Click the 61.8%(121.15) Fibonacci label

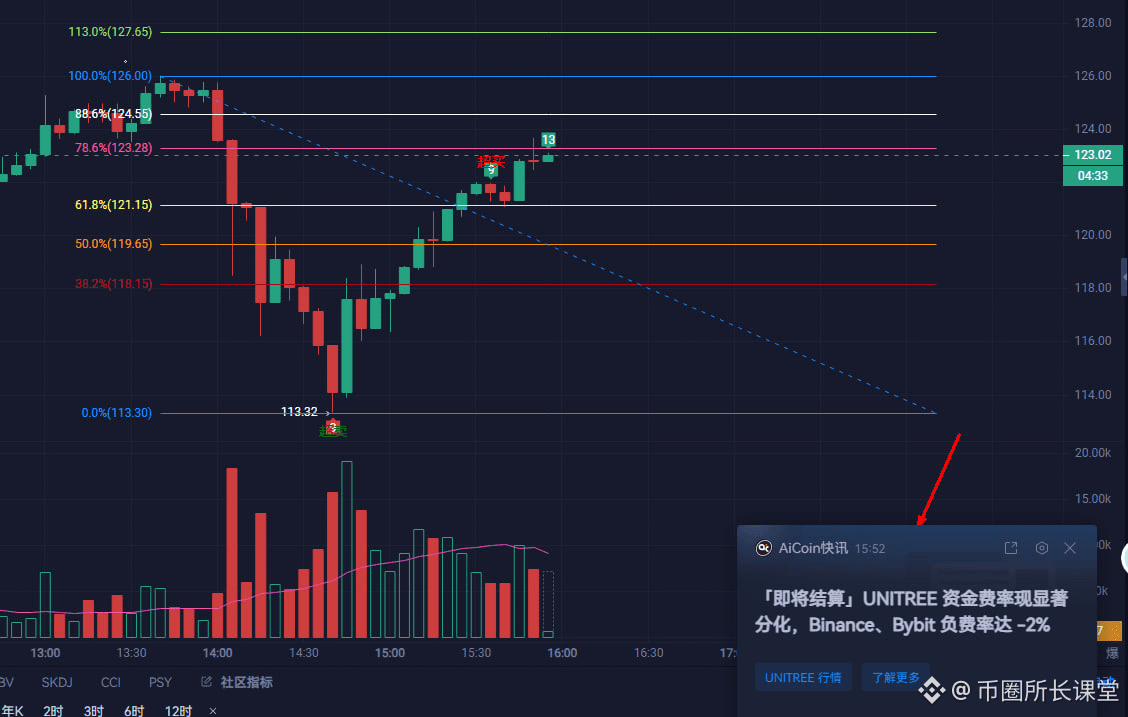[x=114, y=205]
